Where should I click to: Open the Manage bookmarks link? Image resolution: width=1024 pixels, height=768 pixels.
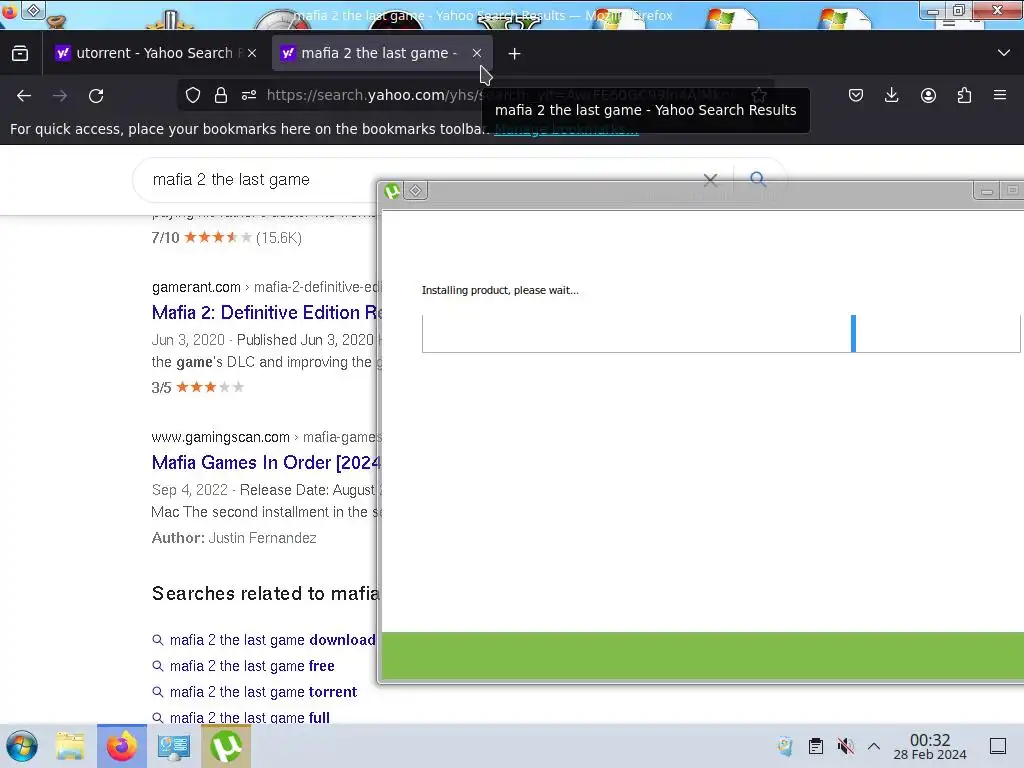[x=566, y=129]
